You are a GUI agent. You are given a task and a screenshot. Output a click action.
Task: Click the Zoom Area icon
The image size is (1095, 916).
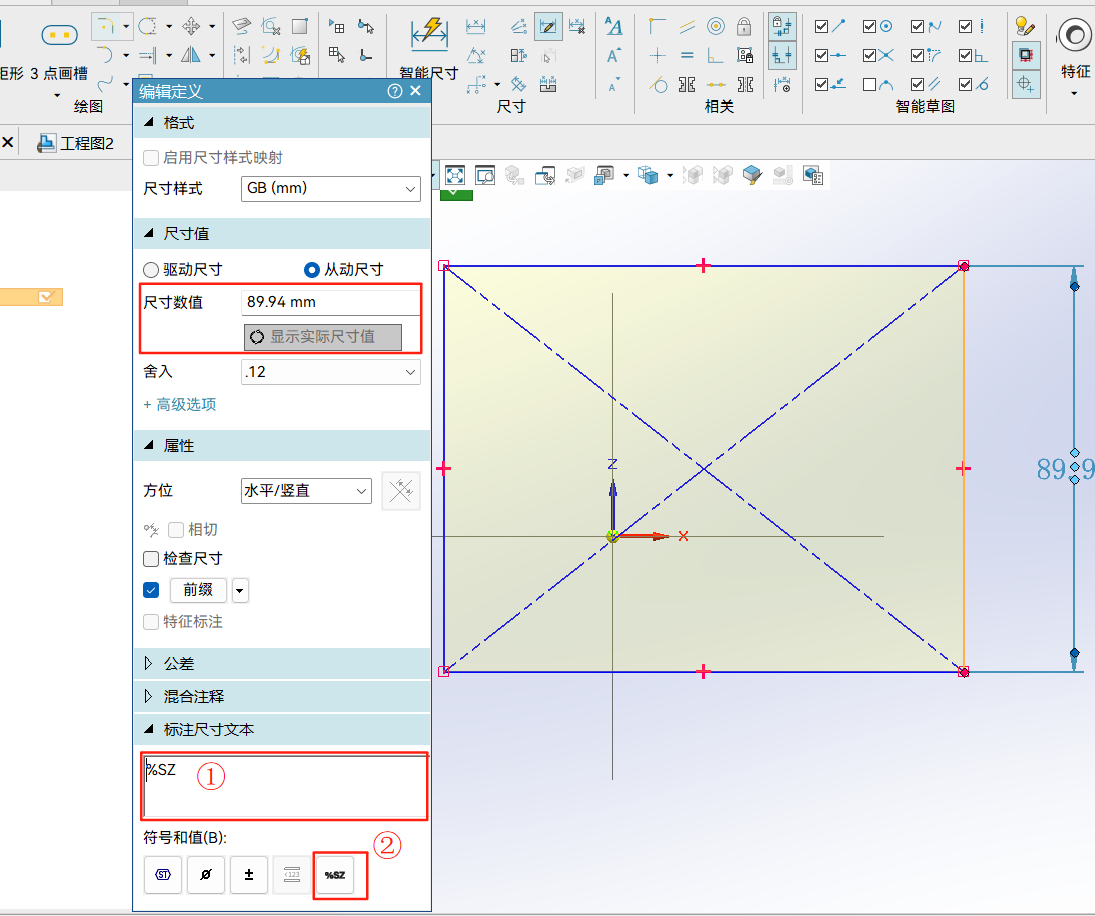tap(485, 176)
